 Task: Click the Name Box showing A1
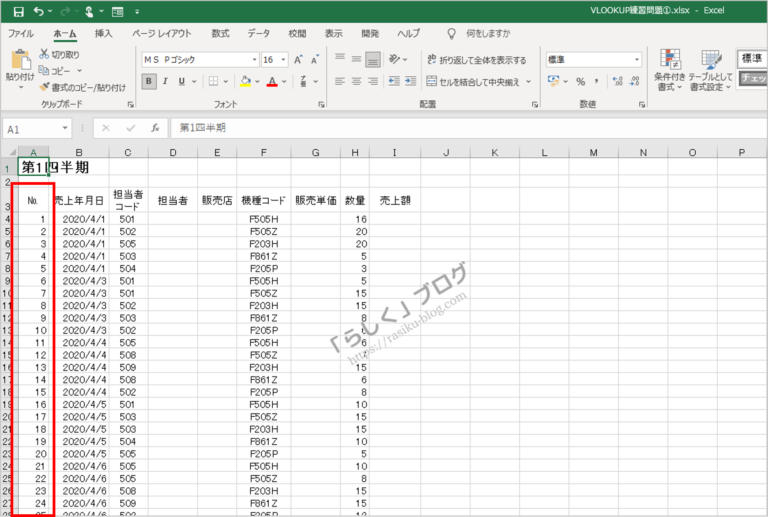point(32,129)
